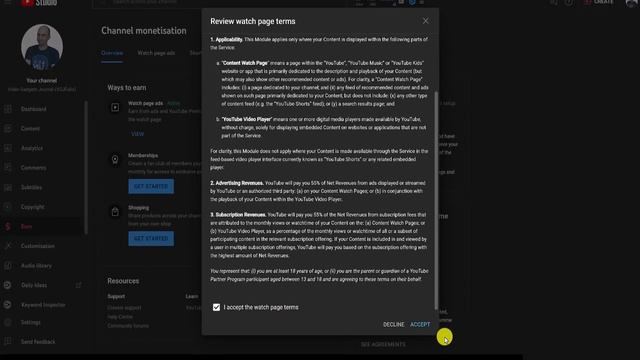This screenshot has height=360, width=640.
Task: Click the '2. Advertising Revenues' paragraph heading
Action: tap(237, 183)
